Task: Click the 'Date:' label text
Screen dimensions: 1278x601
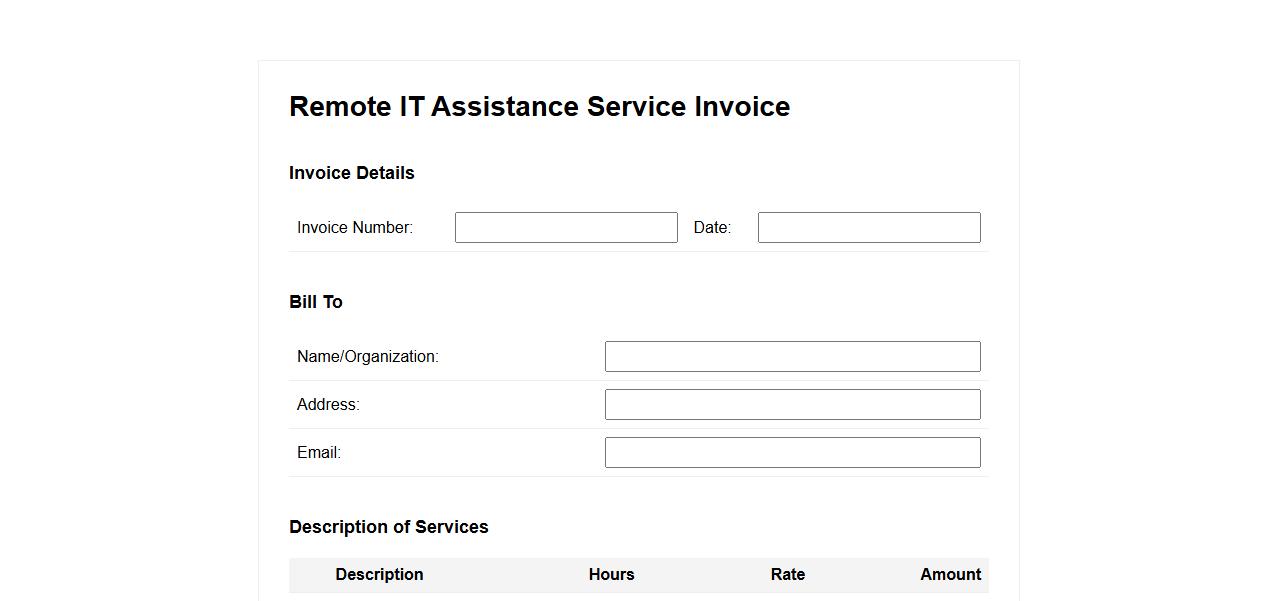Action: (x=712, y=227)
